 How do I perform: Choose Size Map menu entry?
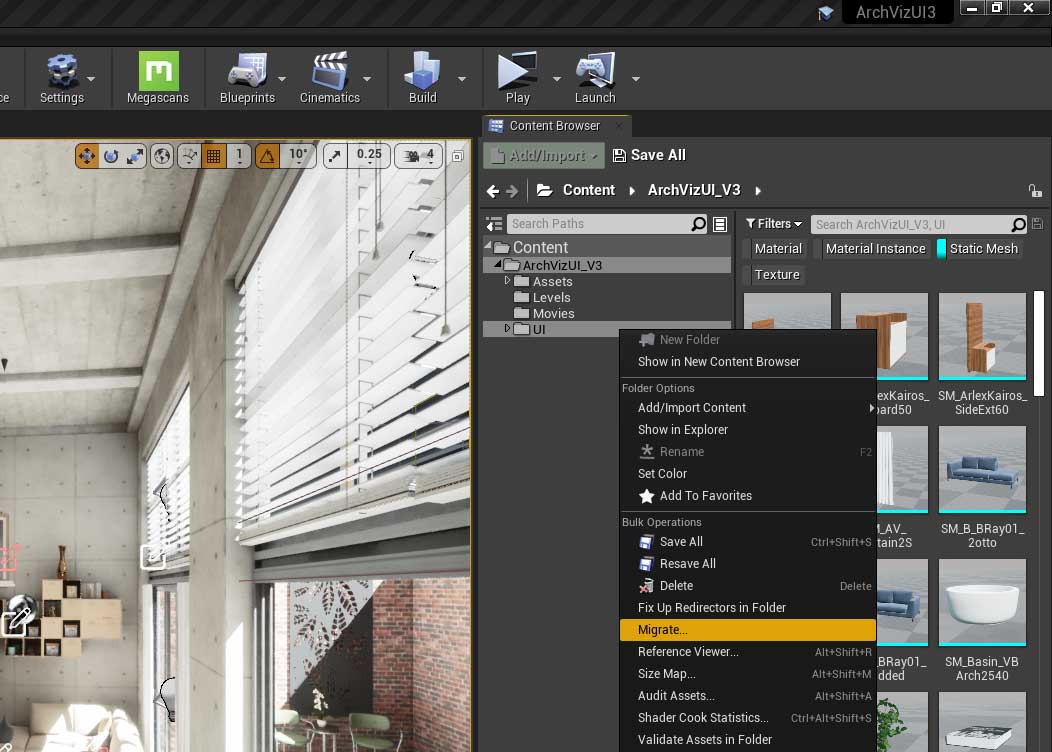click(747, 674)
